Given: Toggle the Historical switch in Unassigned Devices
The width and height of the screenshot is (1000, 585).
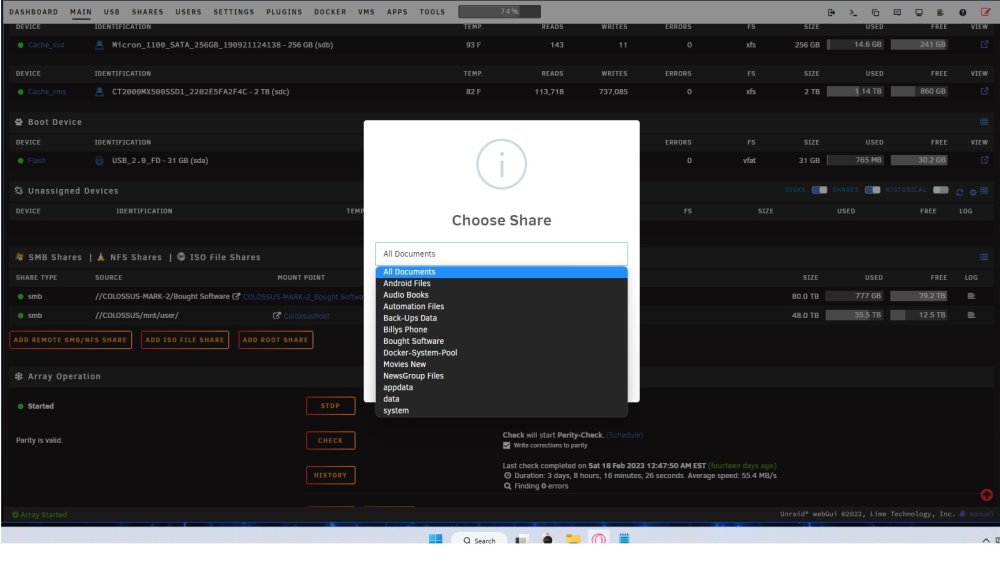Looking at the screenshot, I should click(941, 190).
